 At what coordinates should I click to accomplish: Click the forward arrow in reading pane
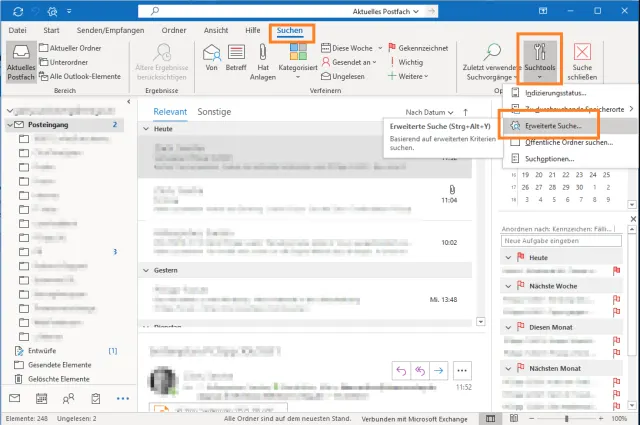438,369
